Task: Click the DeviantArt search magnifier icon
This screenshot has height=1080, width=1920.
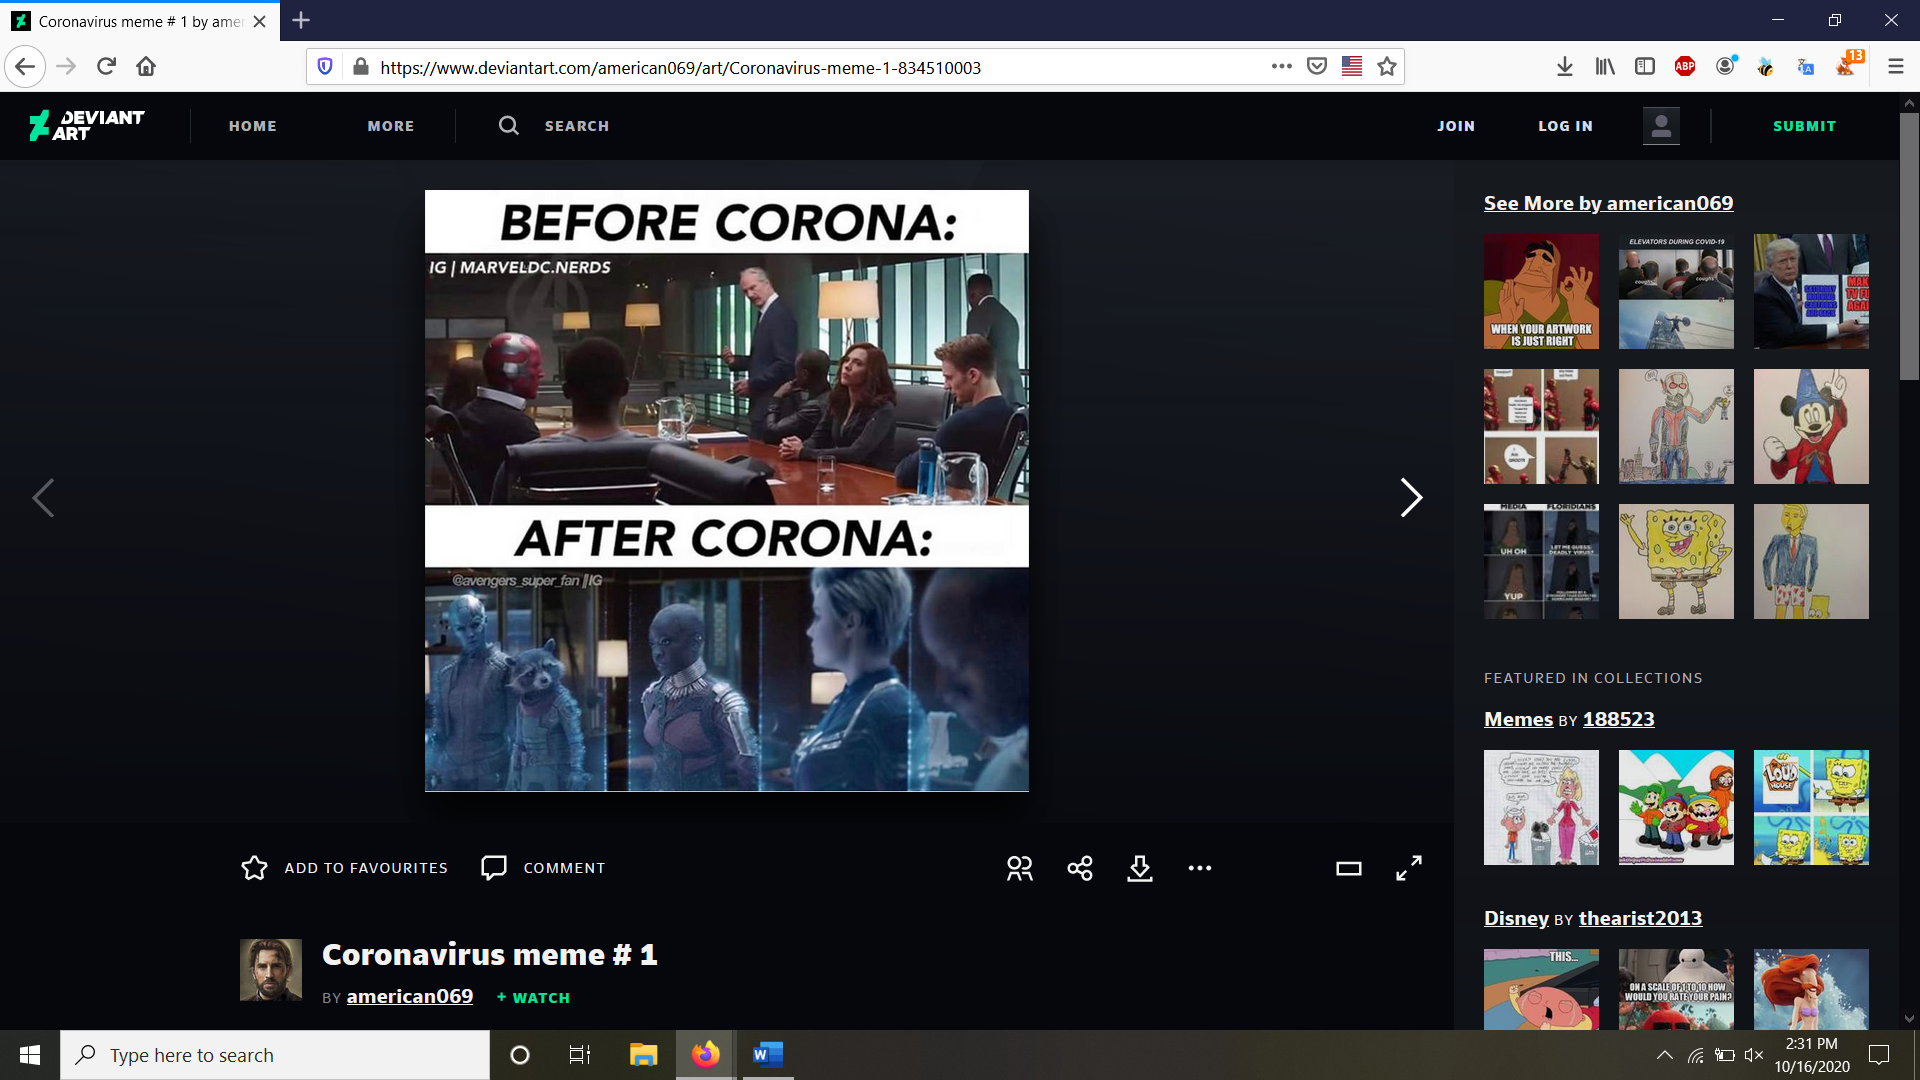Action: 509,125
